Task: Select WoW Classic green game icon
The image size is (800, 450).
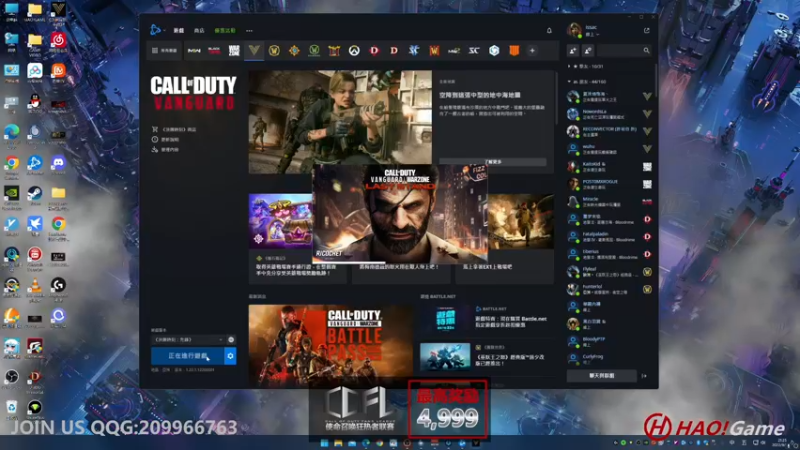Action: coord(314,51)
